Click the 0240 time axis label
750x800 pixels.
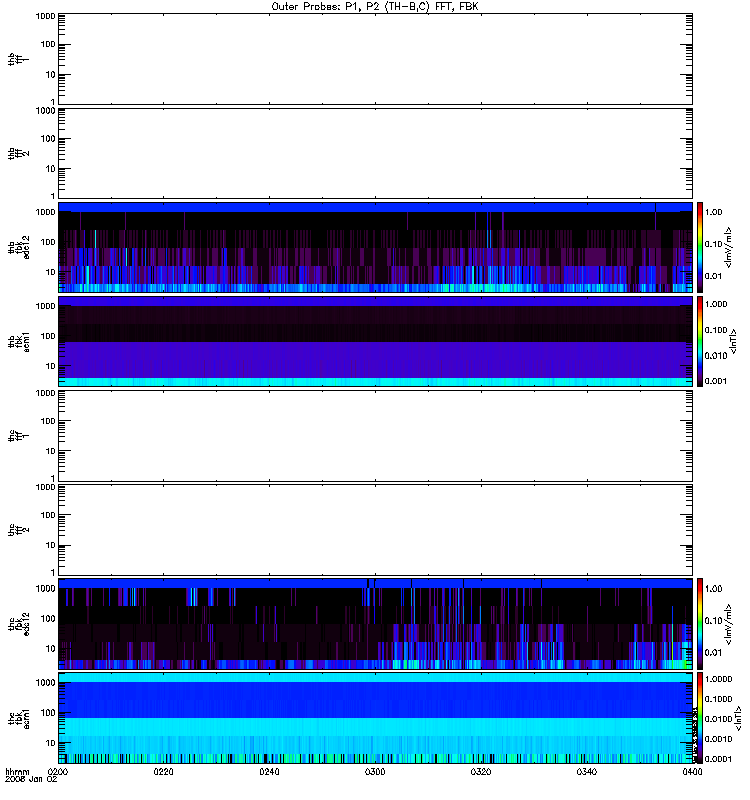(269, 772)
